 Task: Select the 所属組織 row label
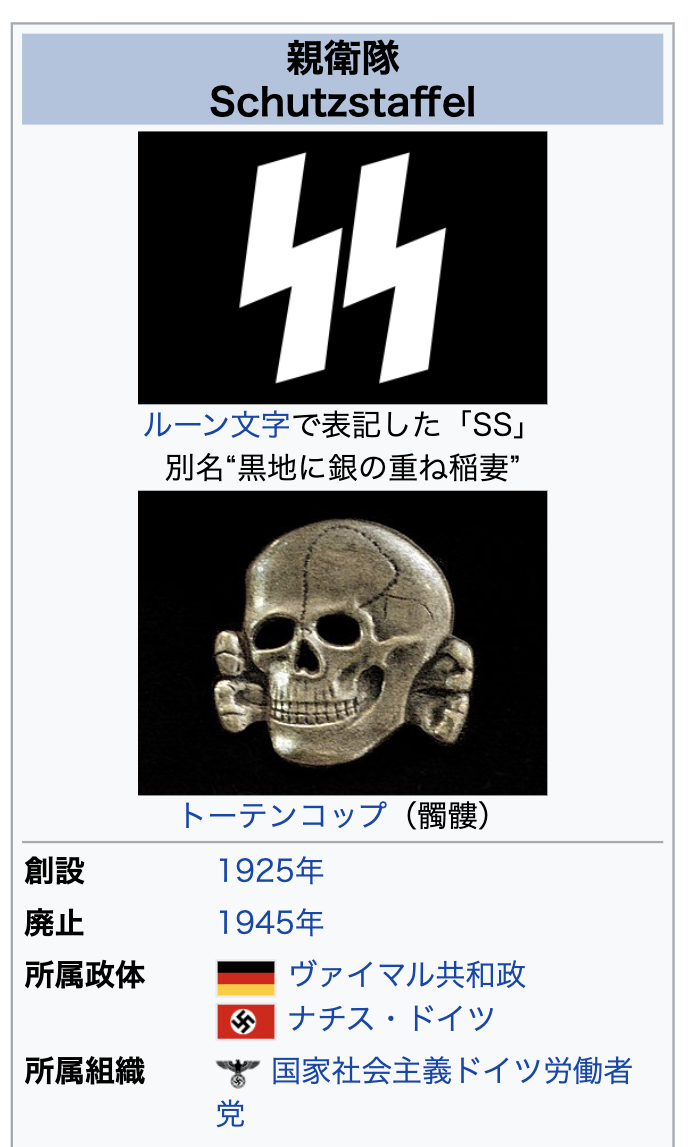pos(85,1071)
